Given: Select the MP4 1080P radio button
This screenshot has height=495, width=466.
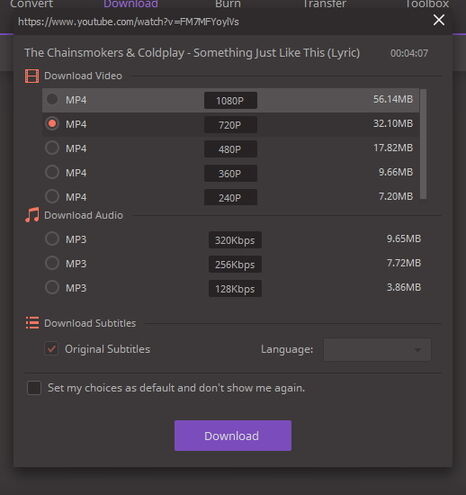Looking at the screenshot, I should click(x=52, y=99).
